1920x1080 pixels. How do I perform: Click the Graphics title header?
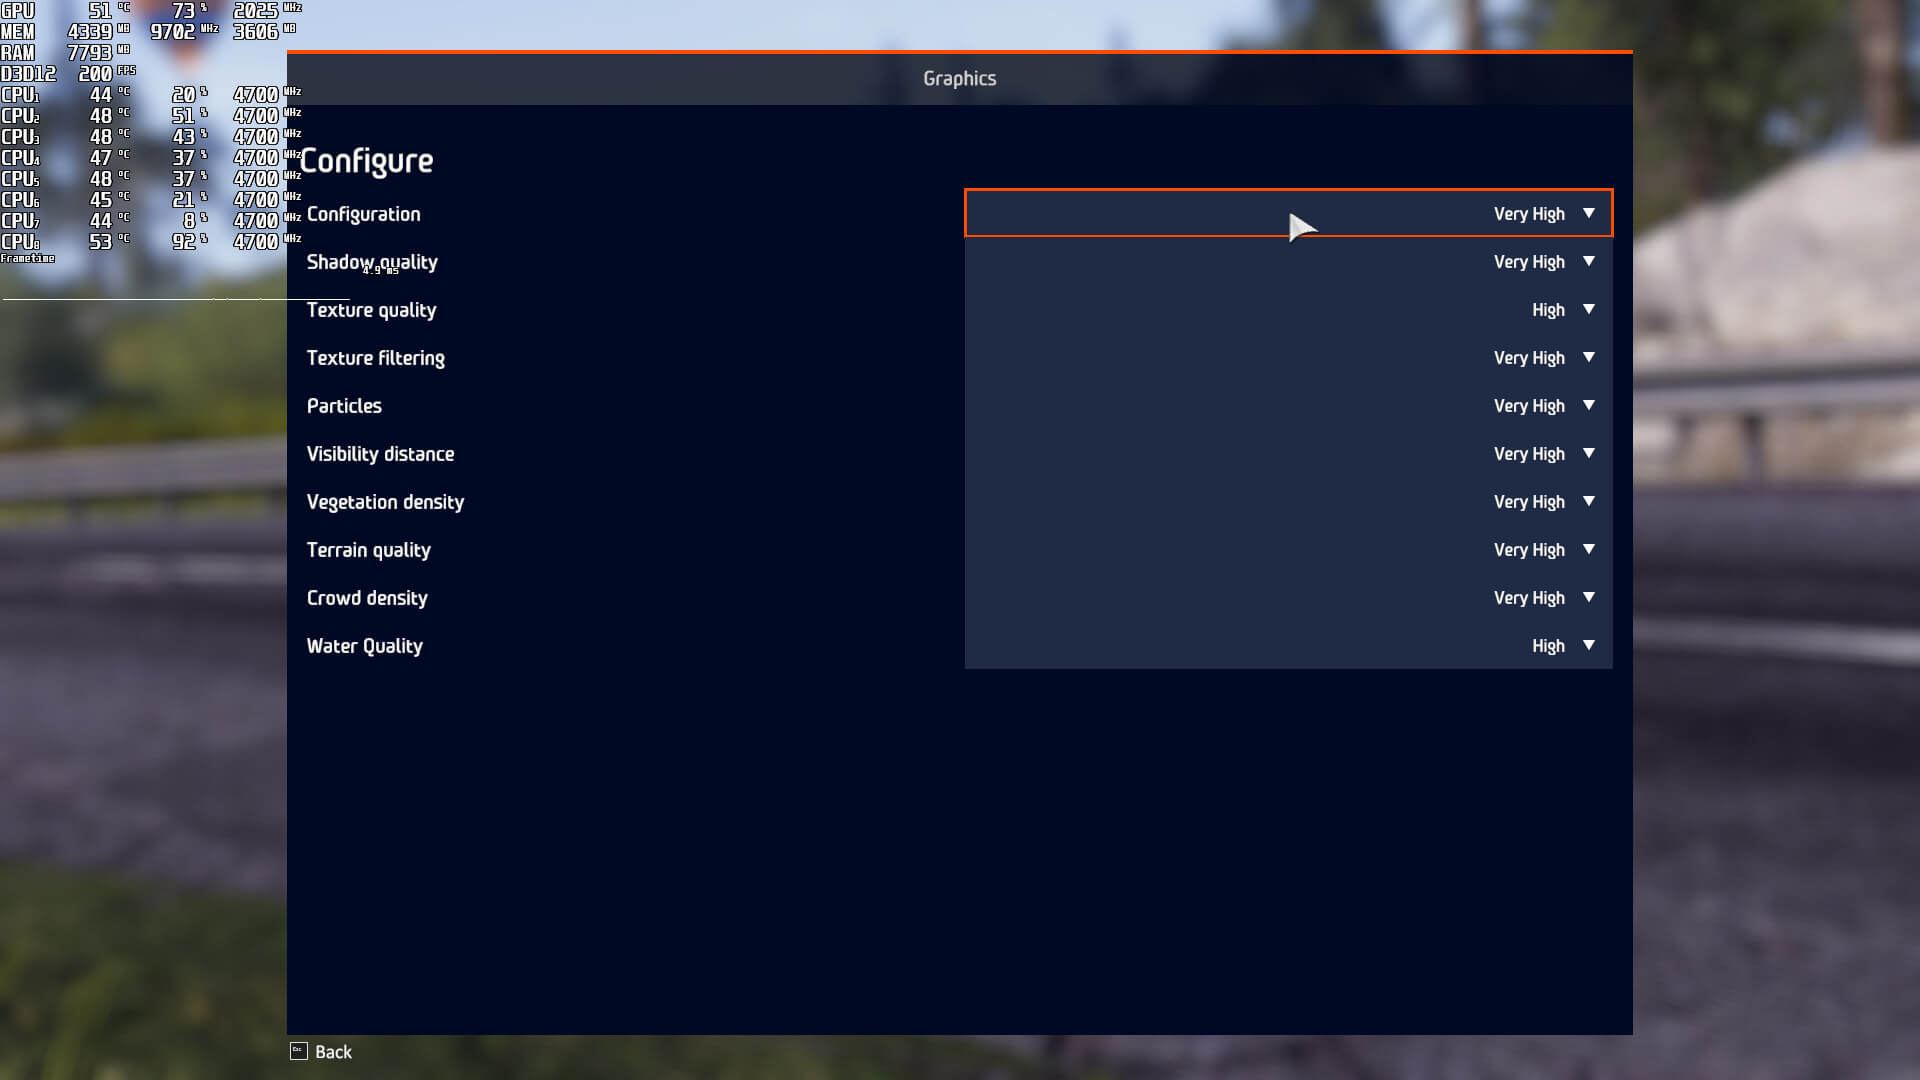[x=959, y=78]
